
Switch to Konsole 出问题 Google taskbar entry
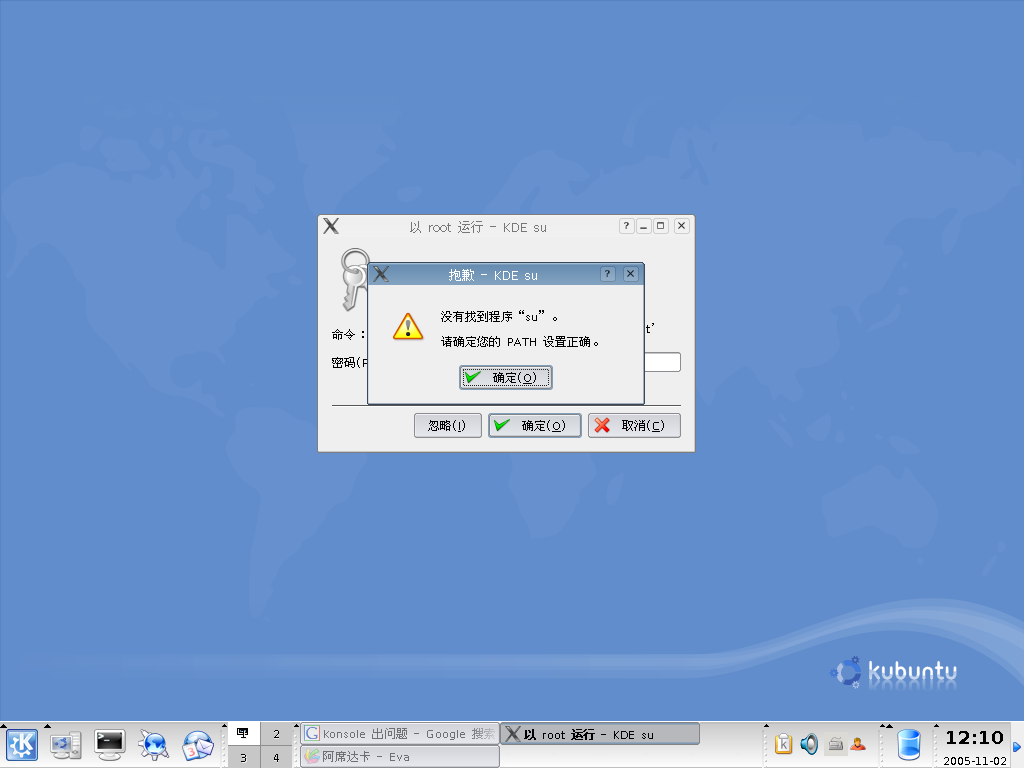[x=400, y=733]
